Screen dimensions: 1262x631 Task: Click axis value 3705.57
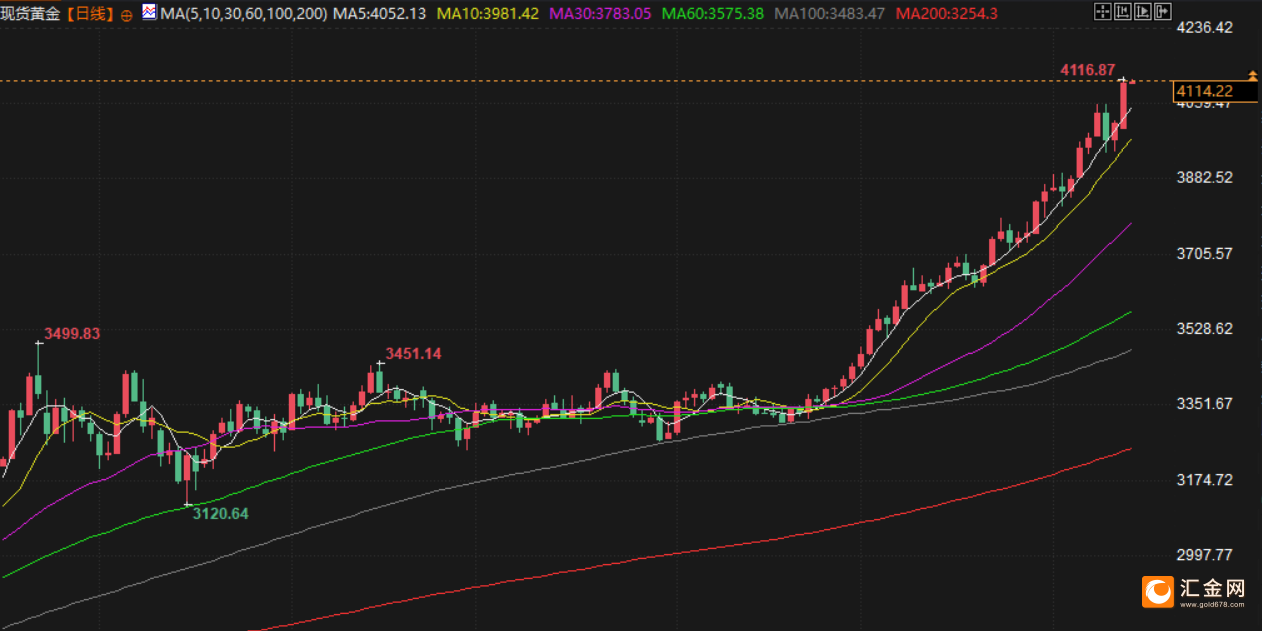pyautogui.click(x=1204, y=253)
